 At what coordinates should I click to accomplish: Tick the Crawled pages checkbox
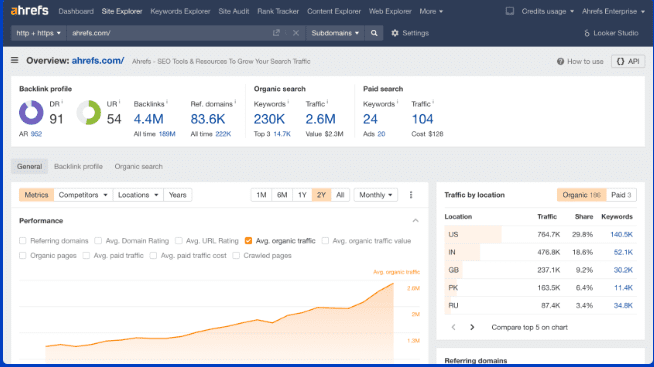coord(236,256)
